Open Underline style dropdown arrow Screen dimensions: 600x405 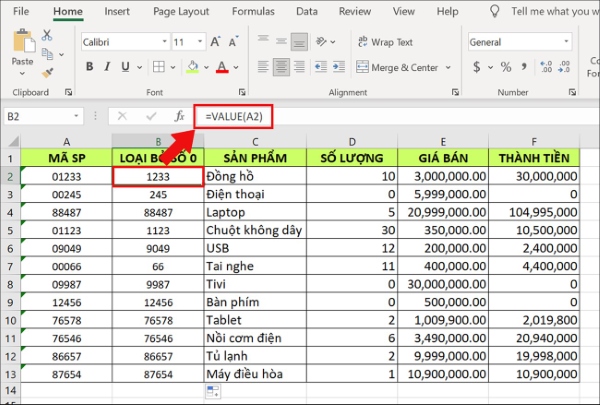[x=140, y=67]
